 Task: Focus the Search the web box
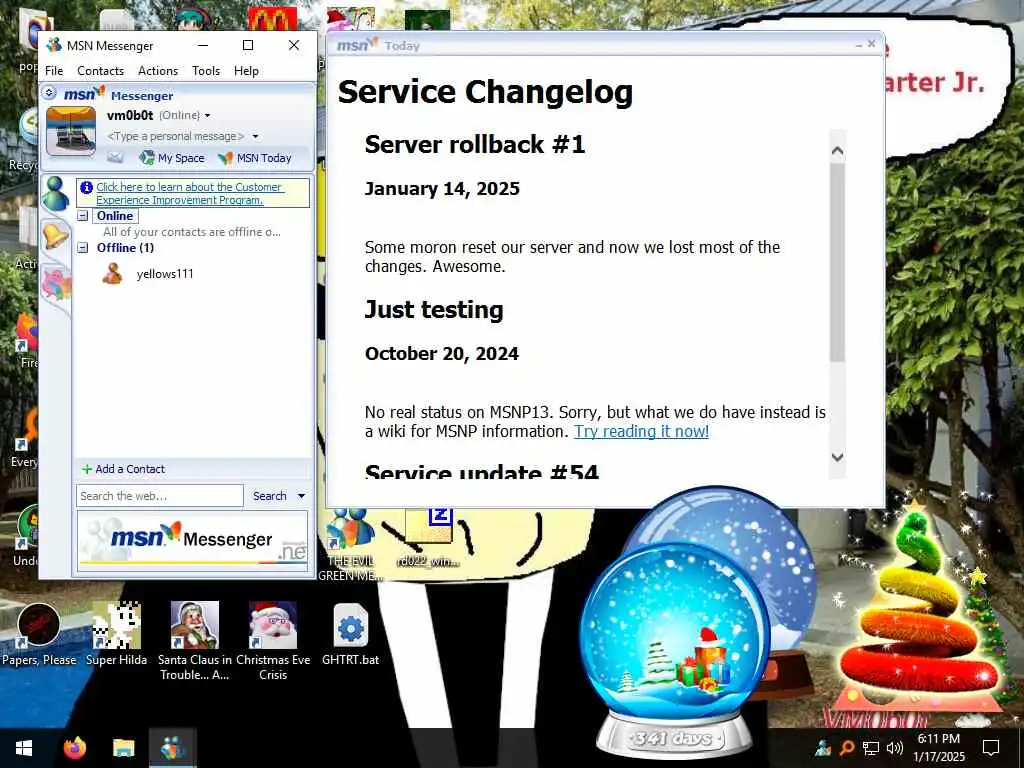[160, 496]
